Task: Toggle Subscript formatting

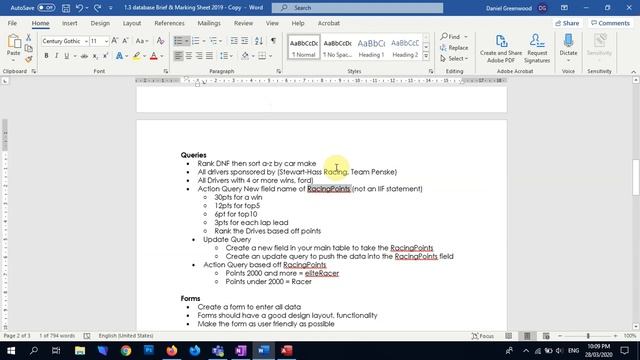Action: point(95,56)
